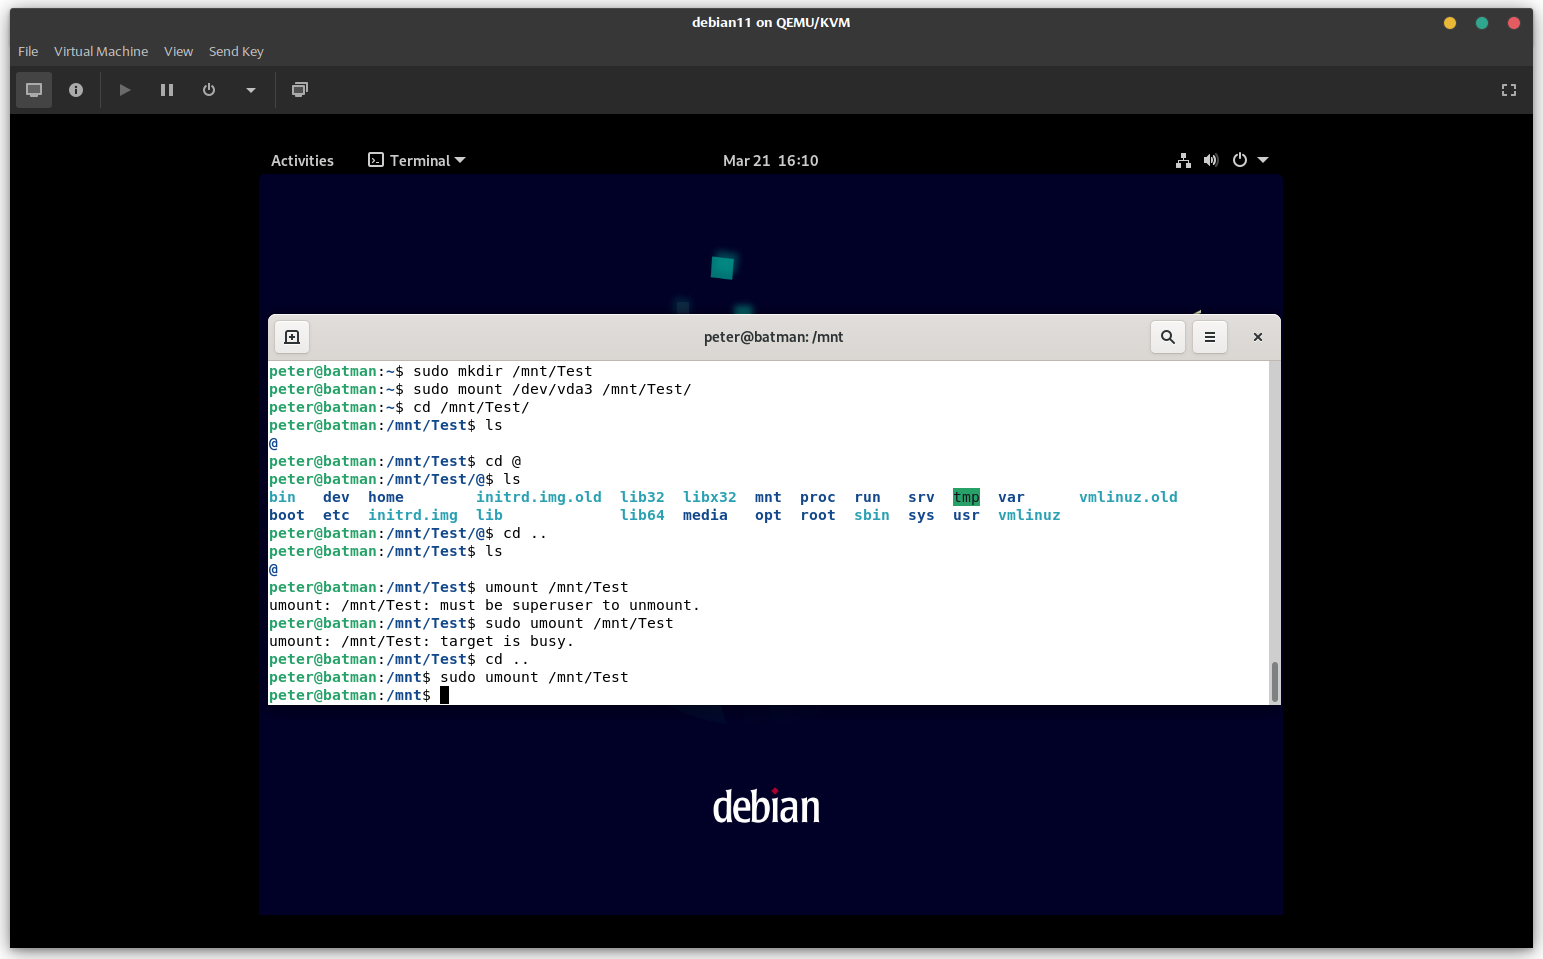1543x959 pixels.
Task: Pause the virtual machine
Action: click(x=167, y=90)
